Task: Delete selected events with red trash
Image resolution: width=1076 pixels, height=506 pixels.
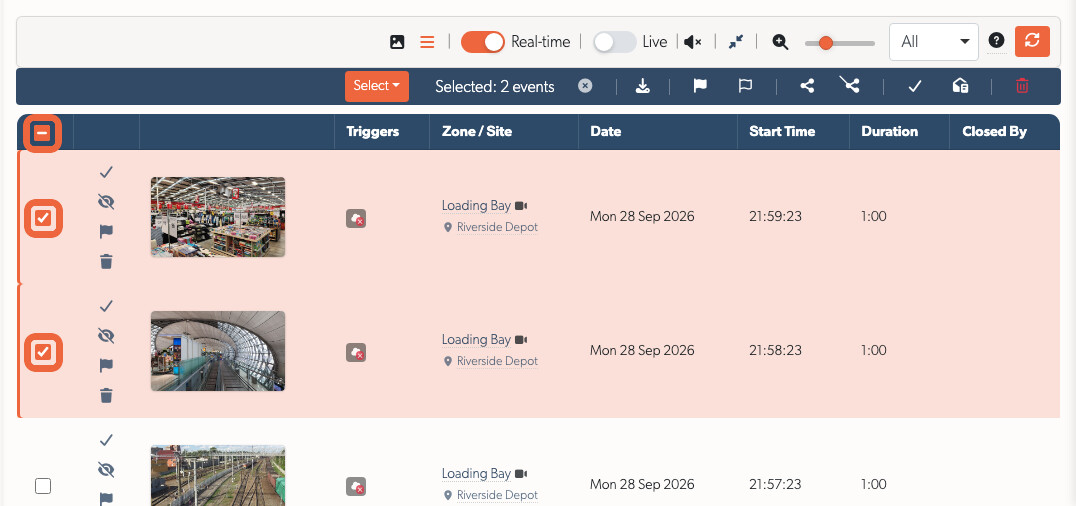Action: pos(1022,86)
